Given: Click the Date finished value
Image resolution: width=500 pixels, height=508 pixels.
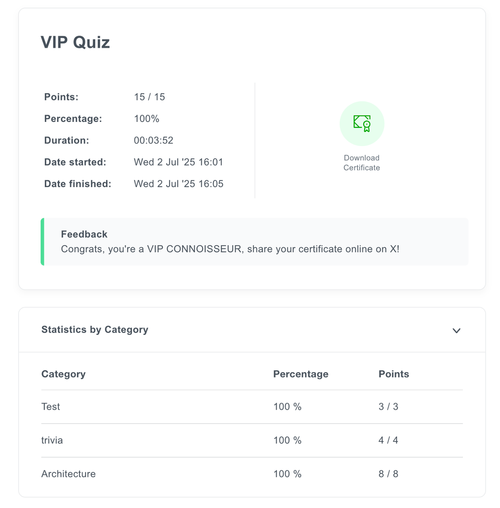Looking at the screenshot, I should (x=178, y=184).
